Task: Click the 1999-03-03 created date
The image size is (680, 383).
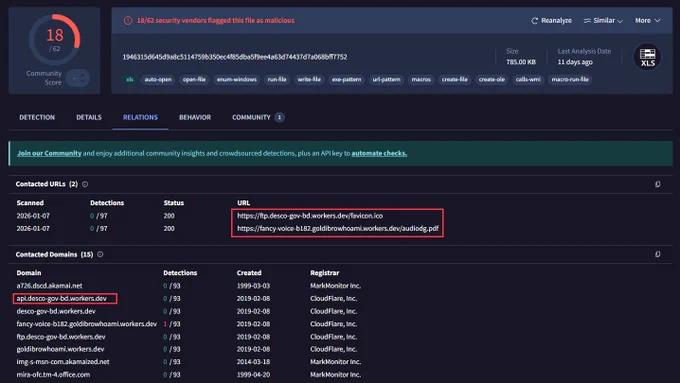Action: click(x=253, y=285)
